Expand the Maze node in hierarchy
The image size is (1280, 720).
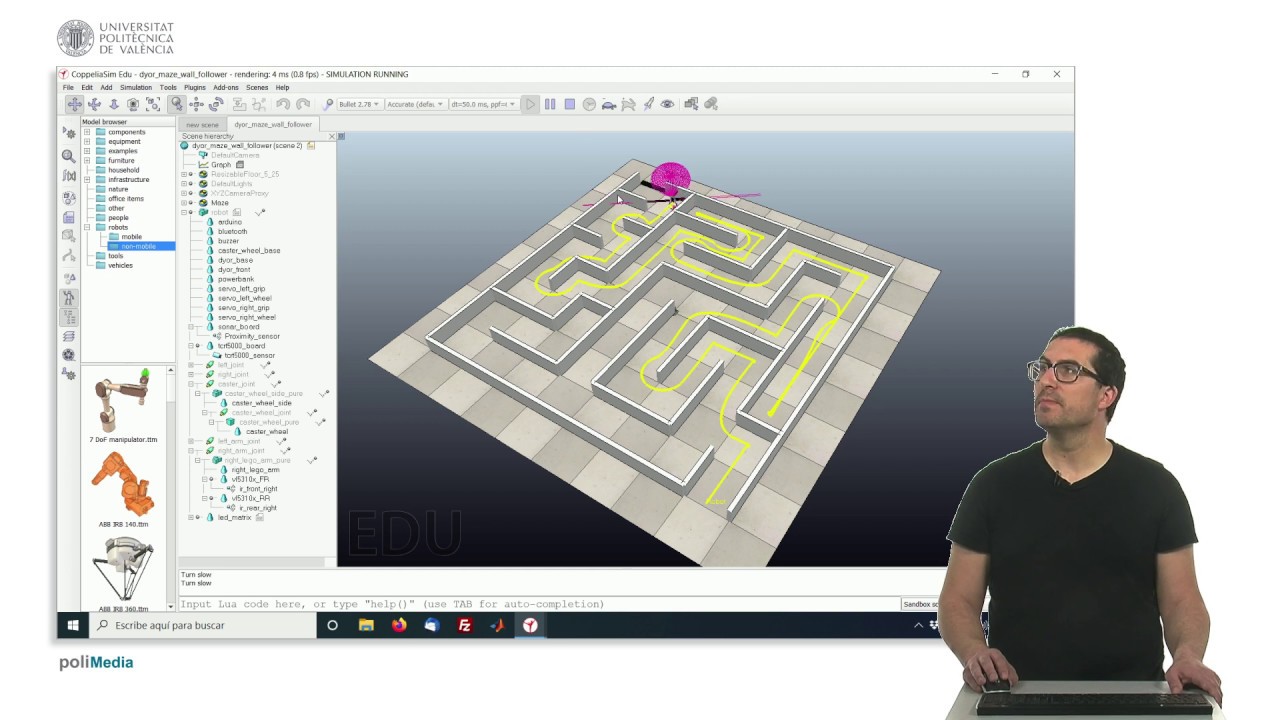coord(184,203)
